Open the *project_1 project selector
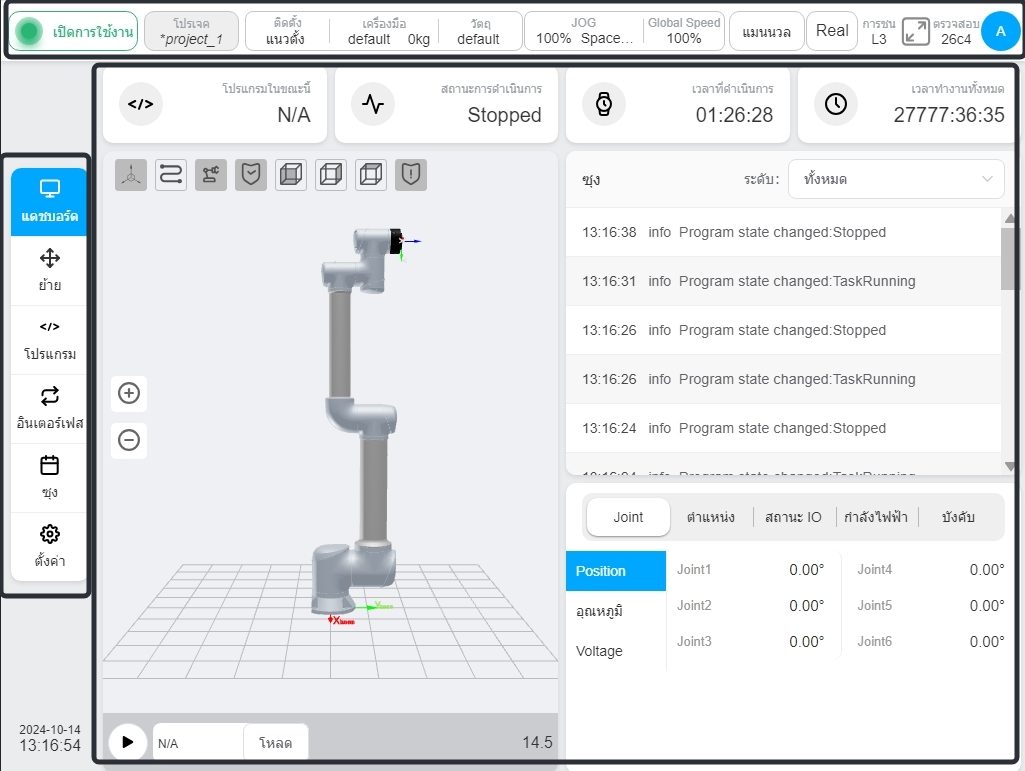1025x771 pixels. pos(192,31)
